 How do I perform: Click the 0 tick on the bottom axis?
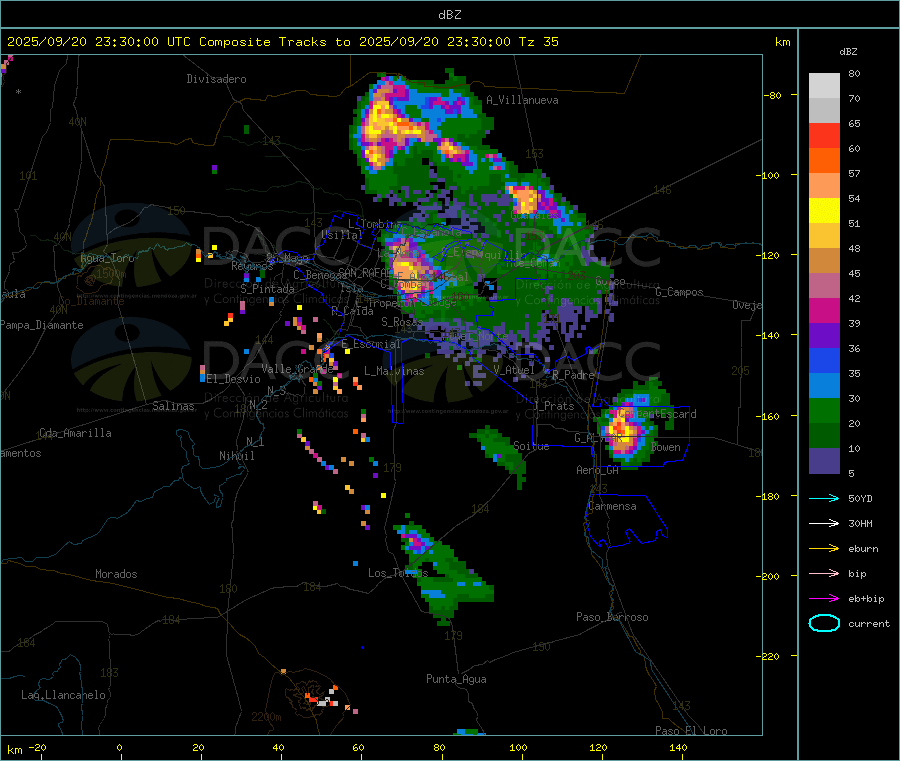pos(119,747)
